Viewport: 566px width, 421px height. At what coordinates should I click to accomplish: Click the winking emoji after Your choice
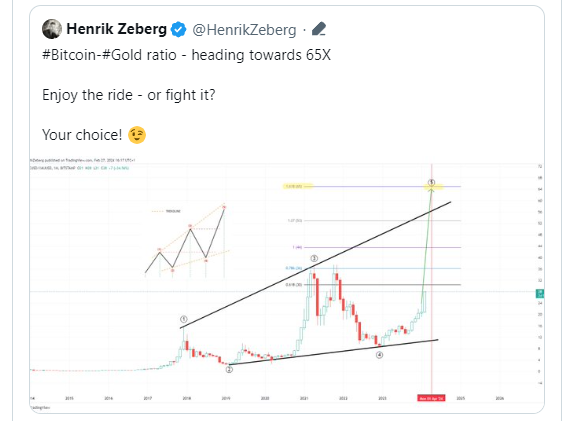point(137,135)
